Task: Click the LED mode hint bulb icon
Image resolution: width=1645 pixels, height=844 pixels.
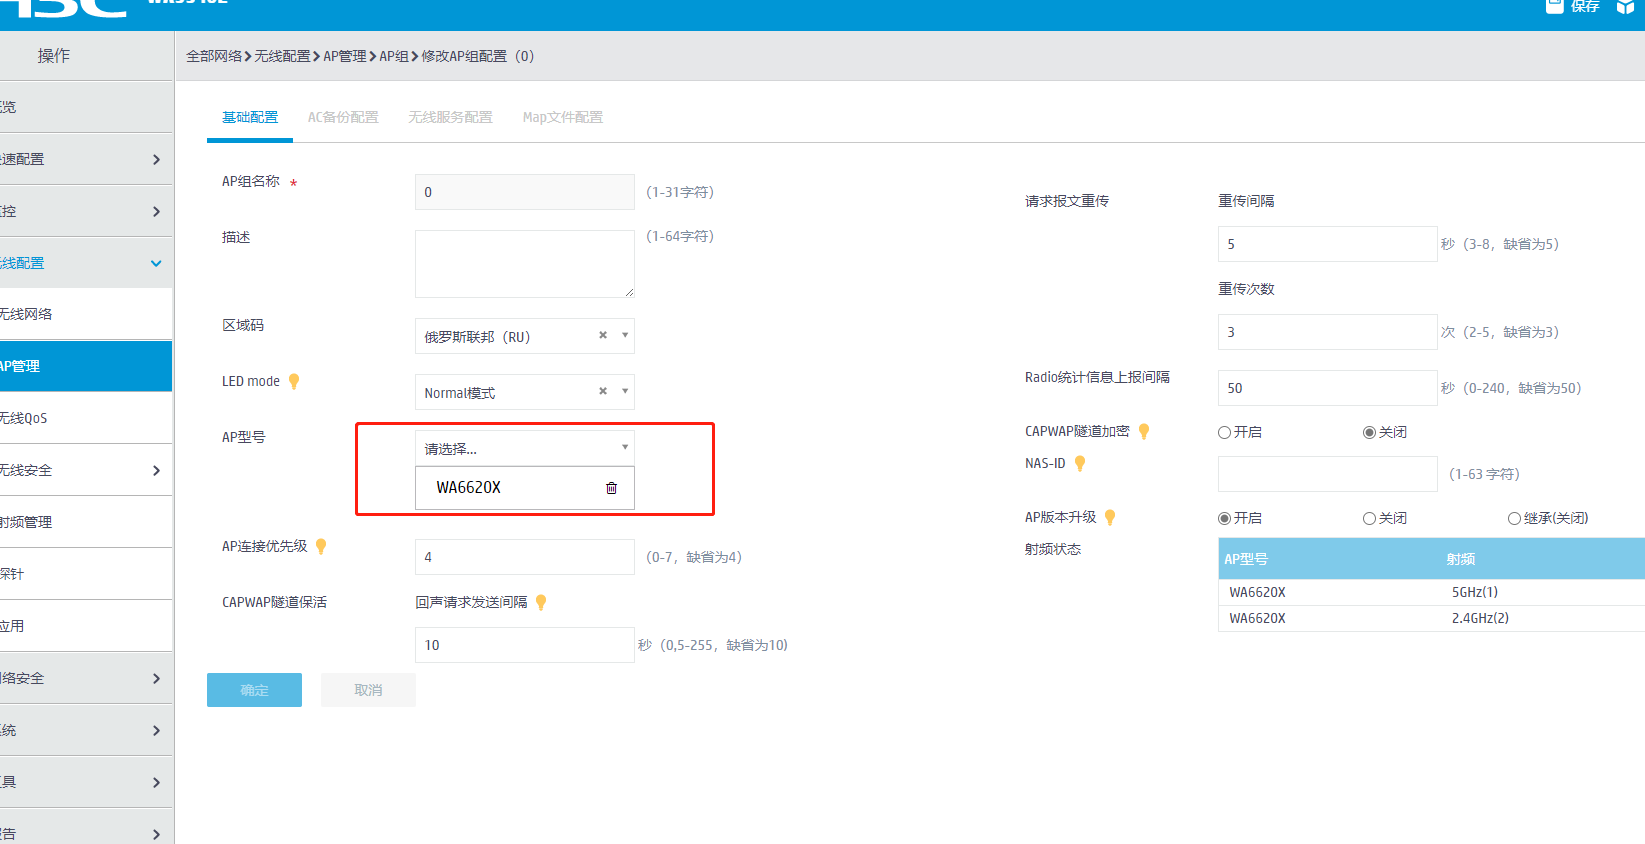Action: click(294, 381)
